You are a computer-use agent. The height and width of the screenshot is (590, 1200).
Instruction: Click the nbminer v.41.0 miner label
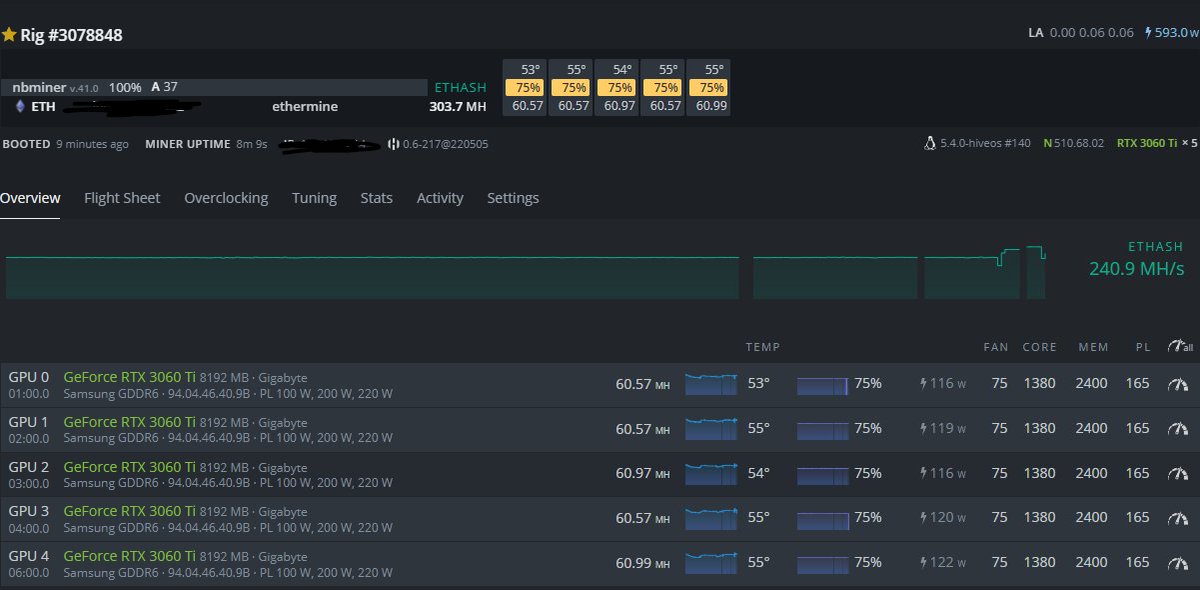[x=57, y=88]
